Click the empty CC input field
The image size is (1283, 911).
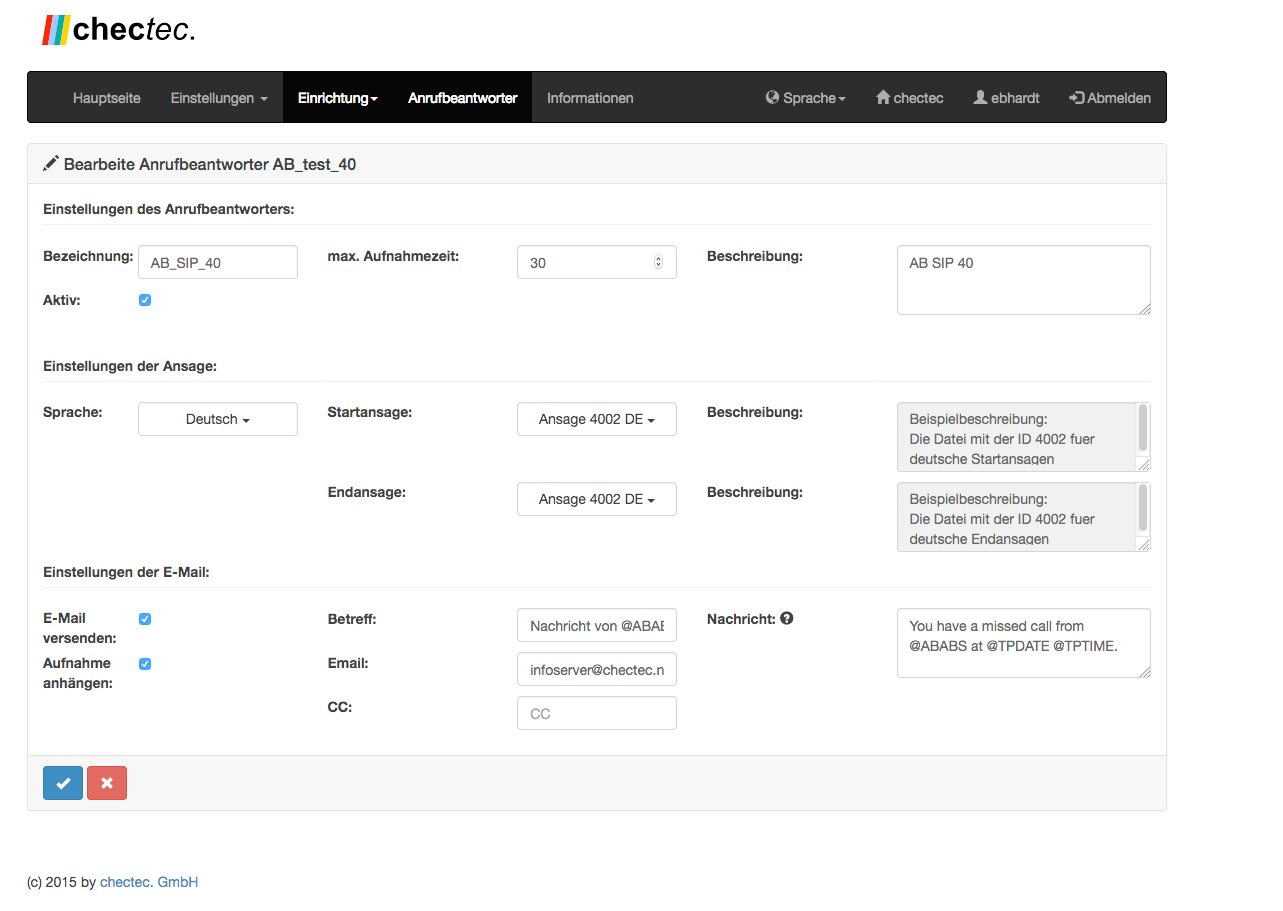(597, 713)
